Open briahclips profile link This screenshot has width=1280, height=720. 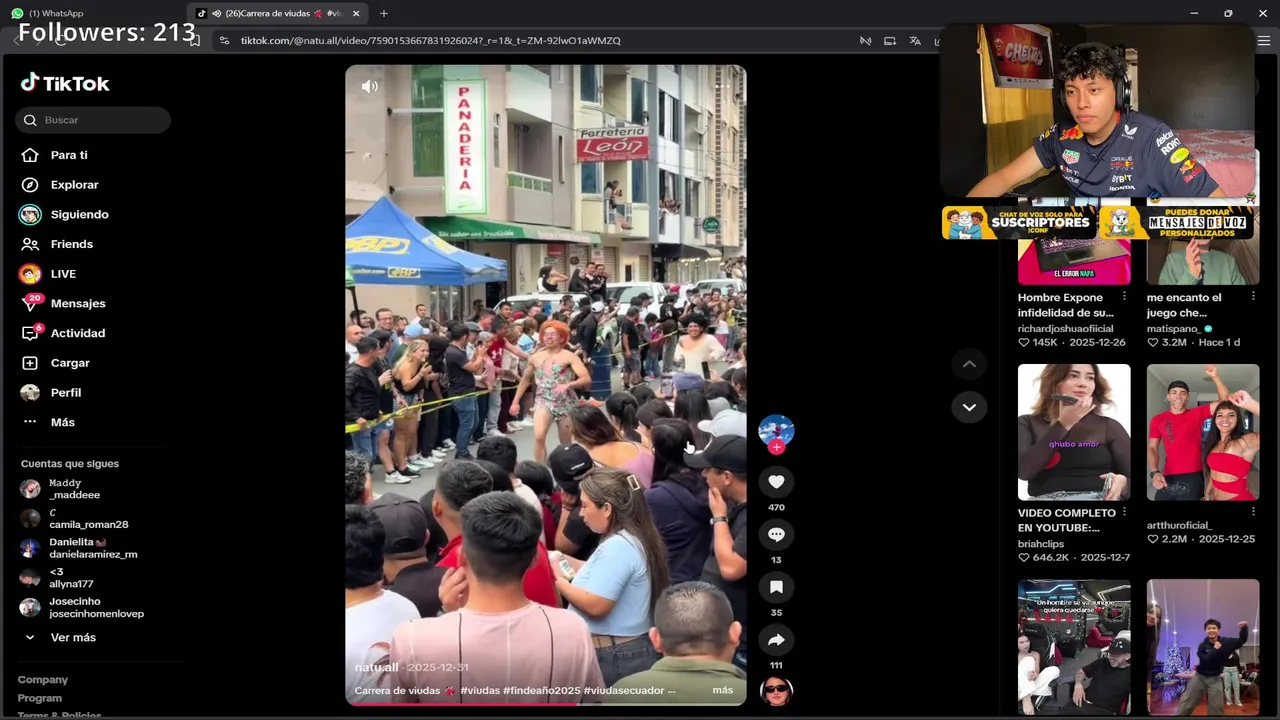(x=1041, y=544)
